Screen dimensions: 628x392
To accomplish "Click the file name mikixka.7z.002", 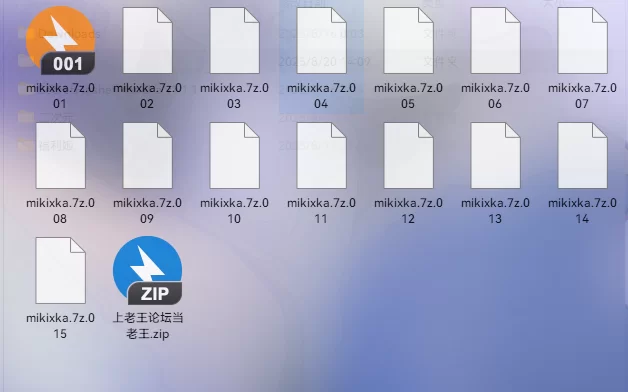I will [147, 96].
